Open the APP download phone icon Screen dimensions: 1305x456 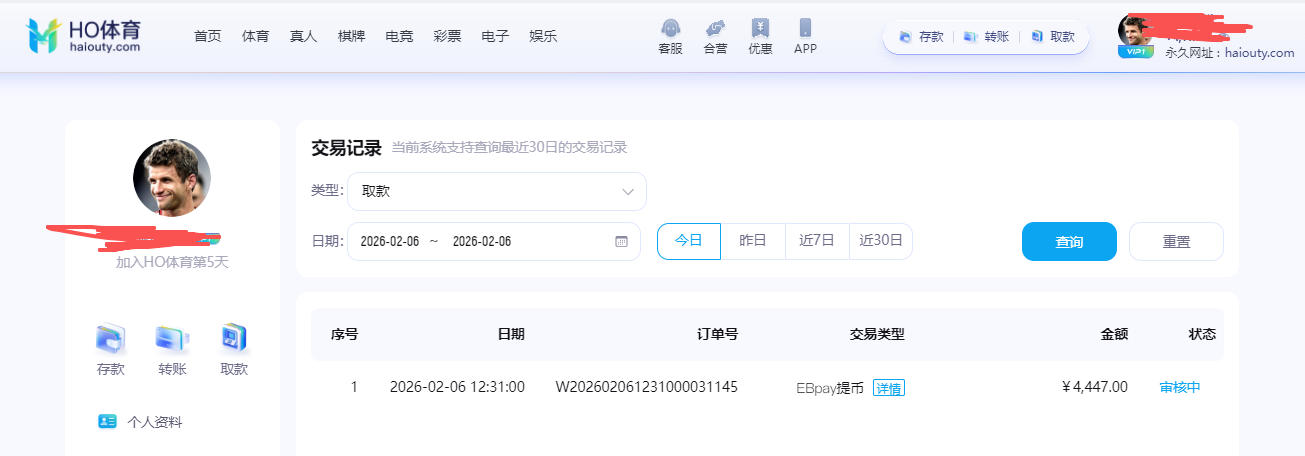805,28
